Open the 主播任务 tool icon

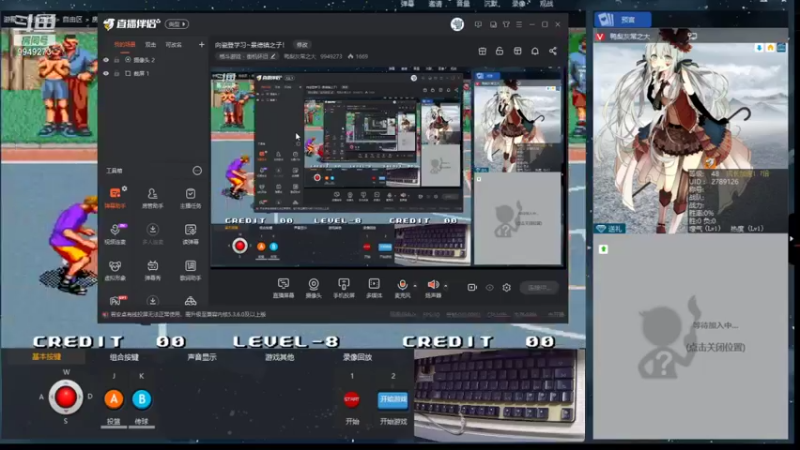(190, 197)
